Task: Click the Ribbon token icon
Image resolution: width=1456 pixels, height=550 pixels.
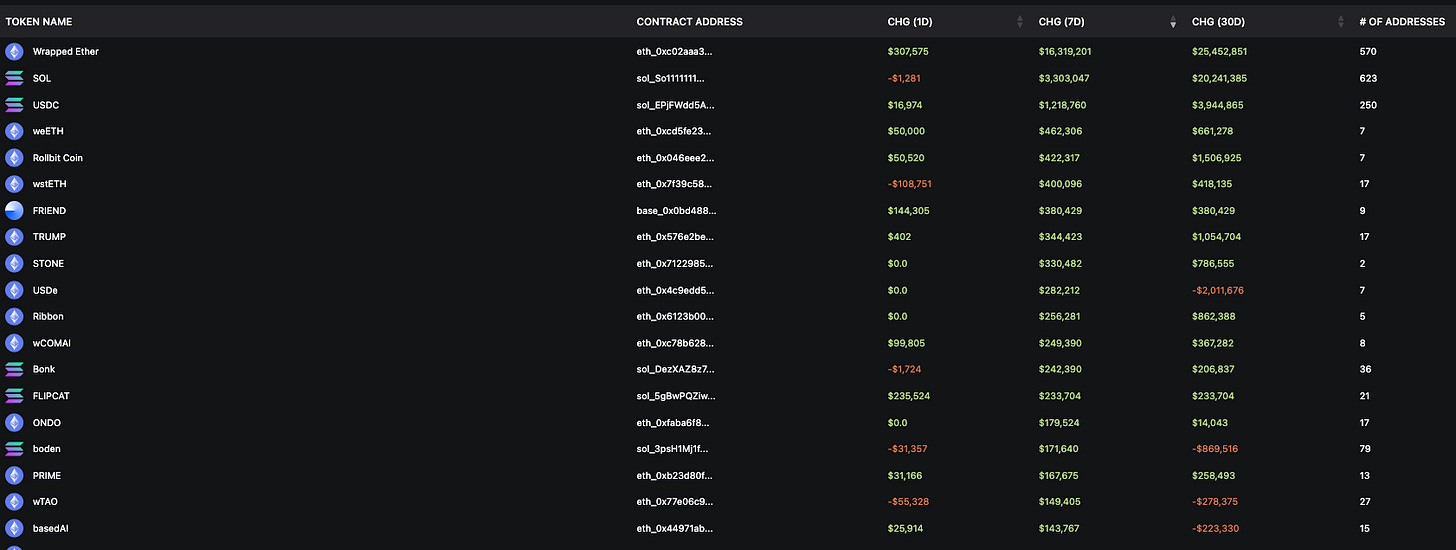Action: (14, 316)
